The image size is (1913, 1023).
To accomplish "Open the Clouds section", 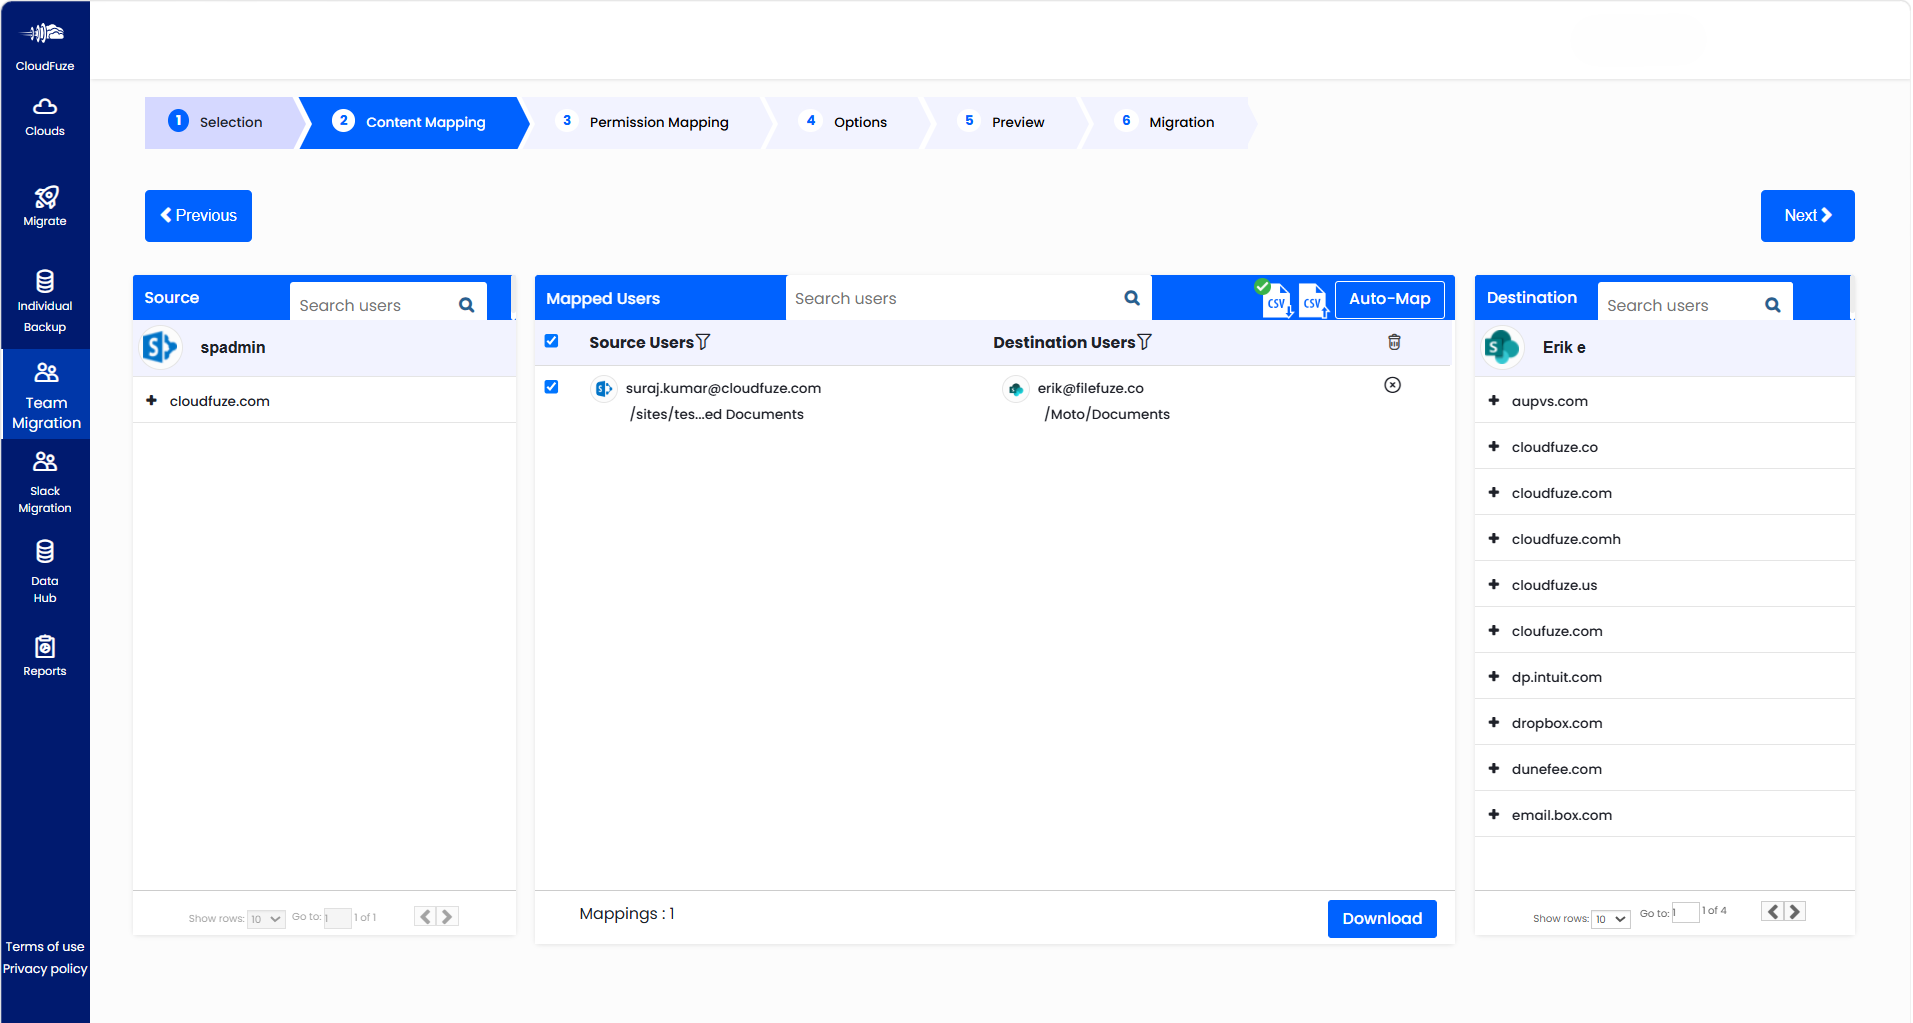I will [45, 117].
